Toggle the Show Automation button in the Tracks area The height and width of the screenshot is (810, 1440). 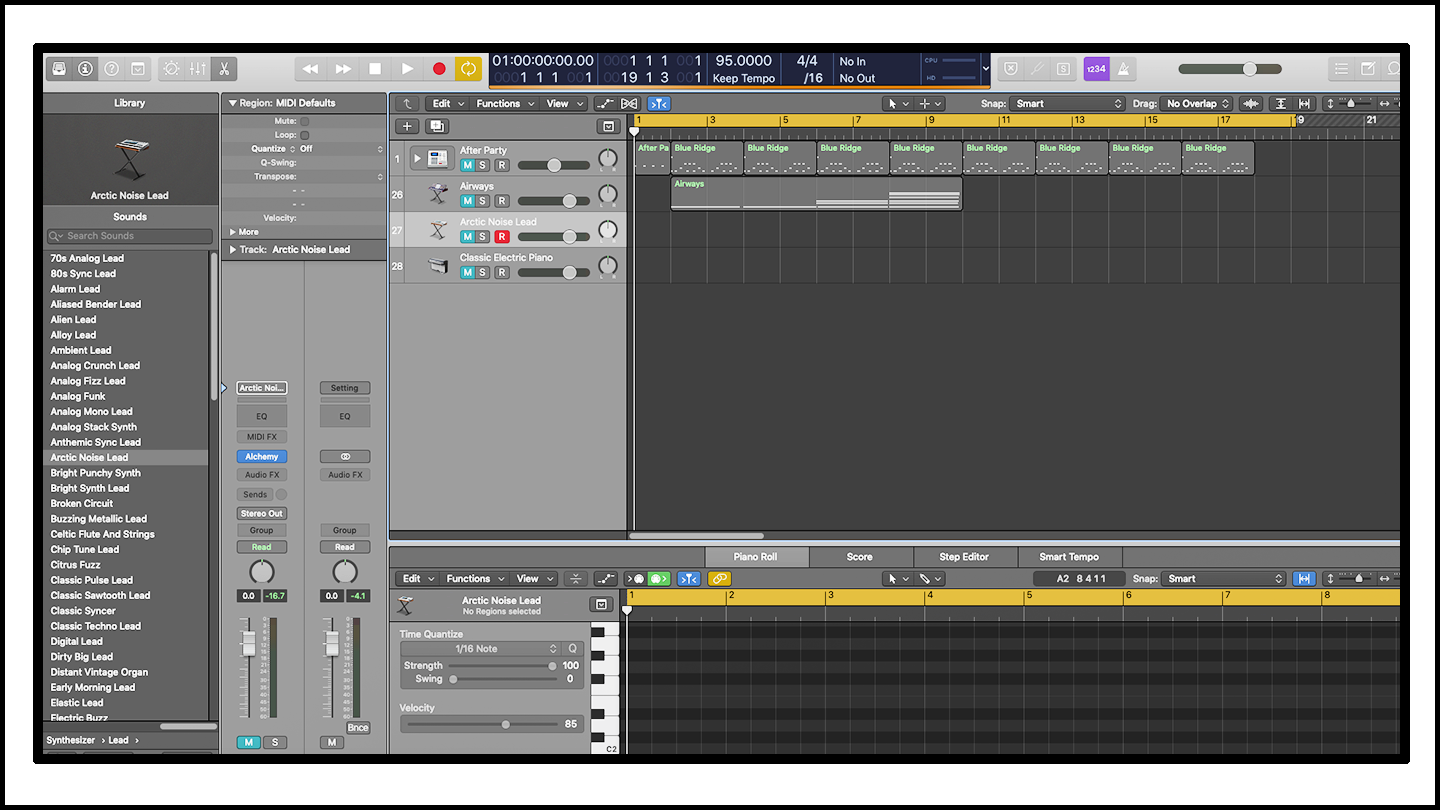604,103
